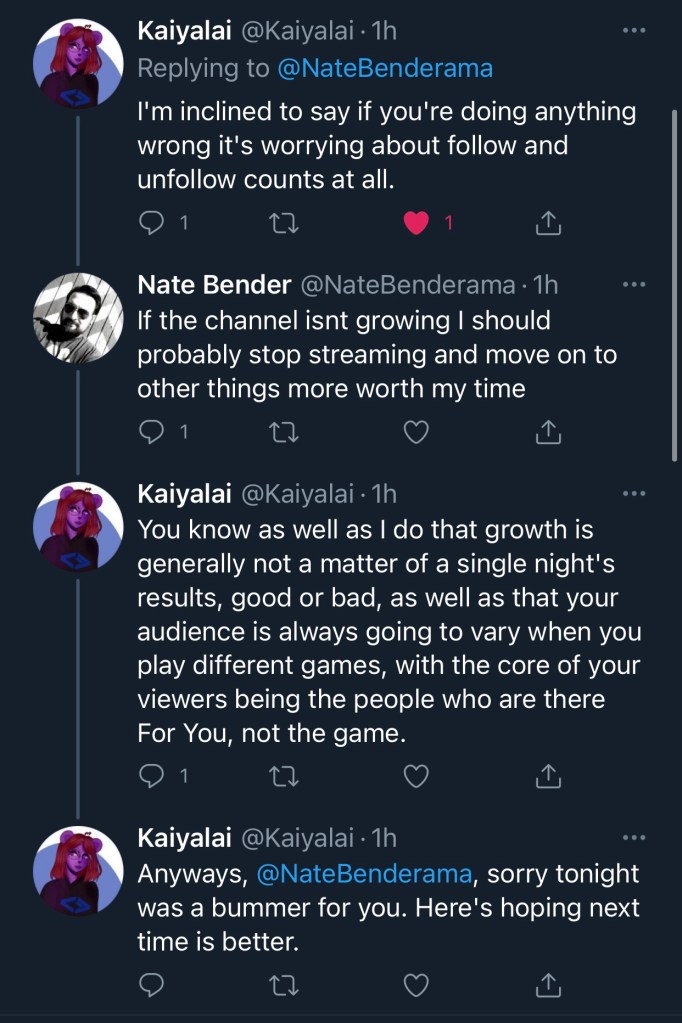Open @NateBenderama link in 'Replying to' line

[x=383, y=68]
